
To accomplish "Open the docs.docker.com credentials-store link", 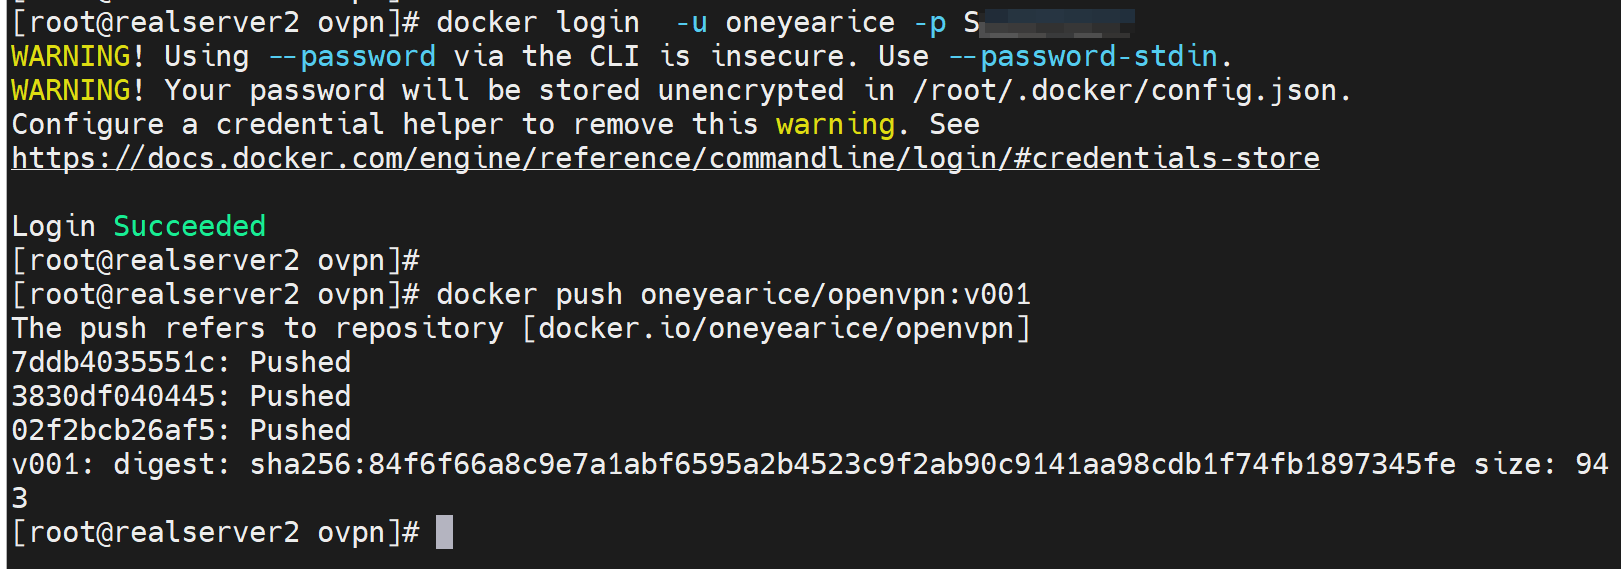I will (665, 158).
